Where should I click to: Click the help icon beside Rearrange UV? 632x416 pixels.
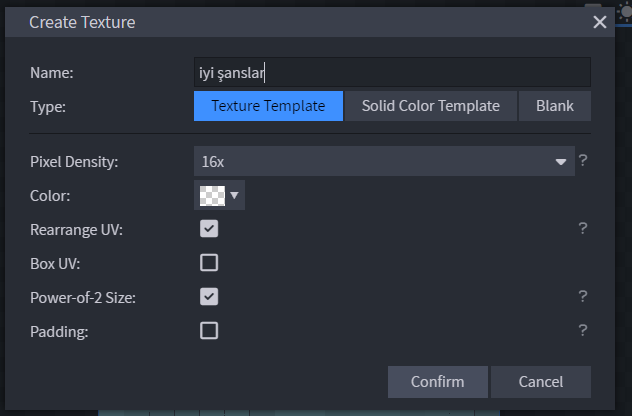582,228
